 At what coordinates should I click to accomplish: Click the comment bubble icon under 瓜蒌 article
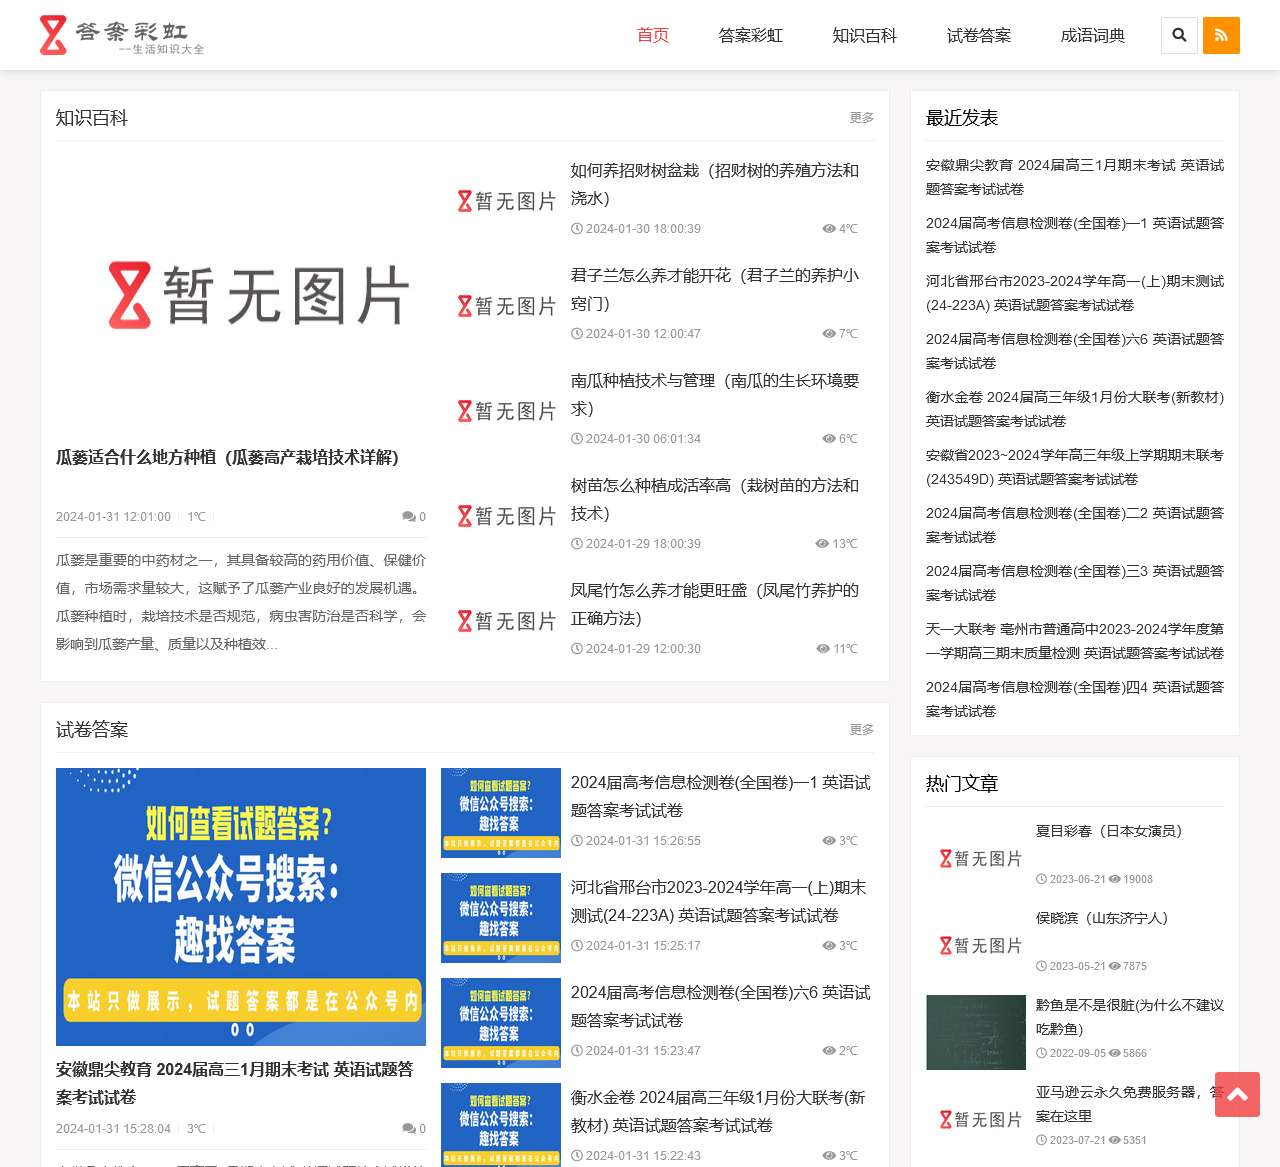click(x=408, y=516)
